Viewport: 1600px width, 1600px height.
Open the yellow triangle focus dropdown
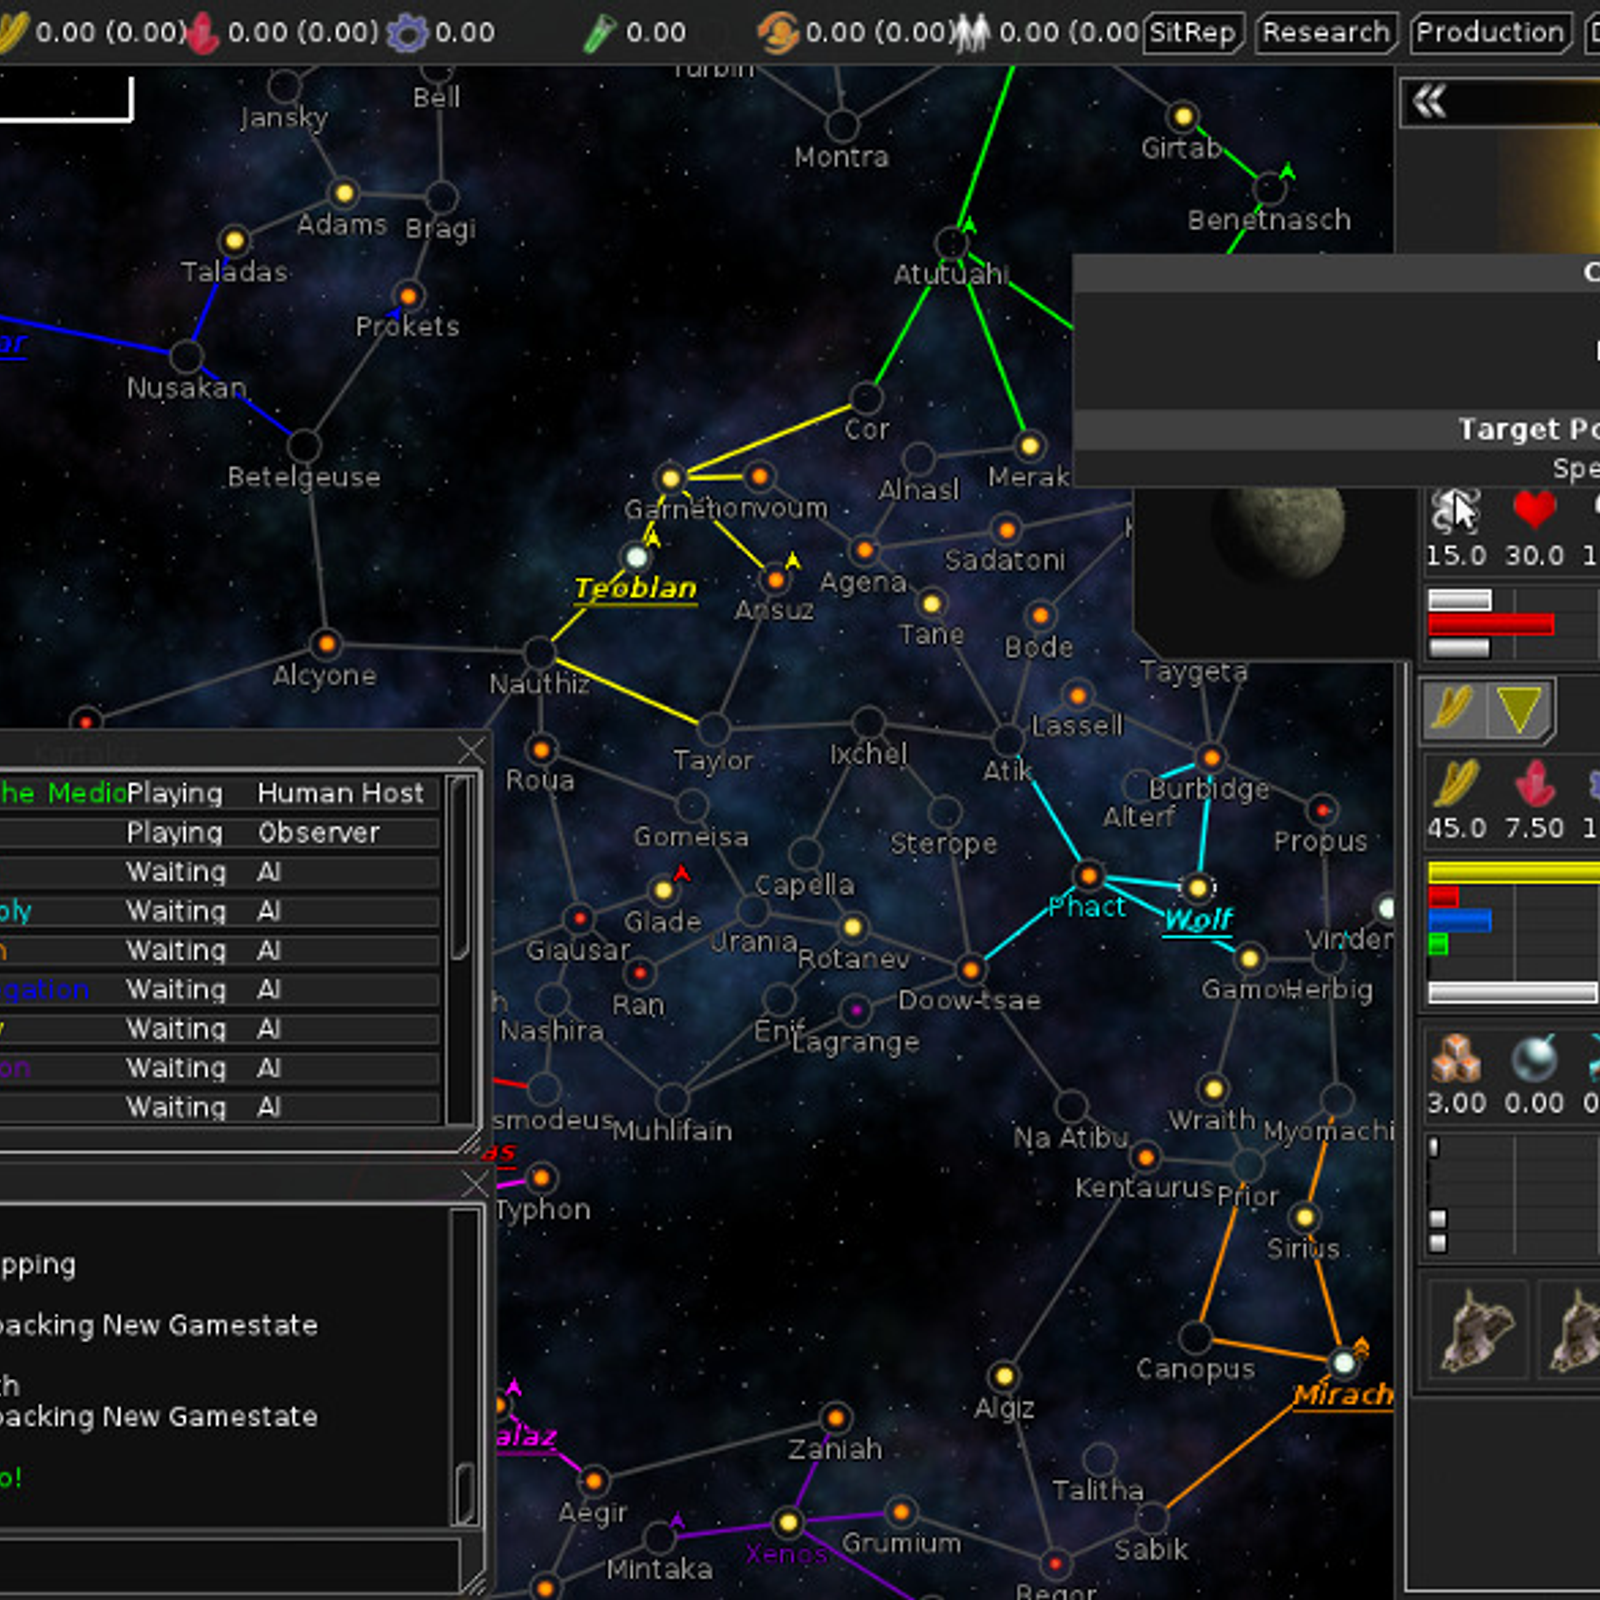1518,710
